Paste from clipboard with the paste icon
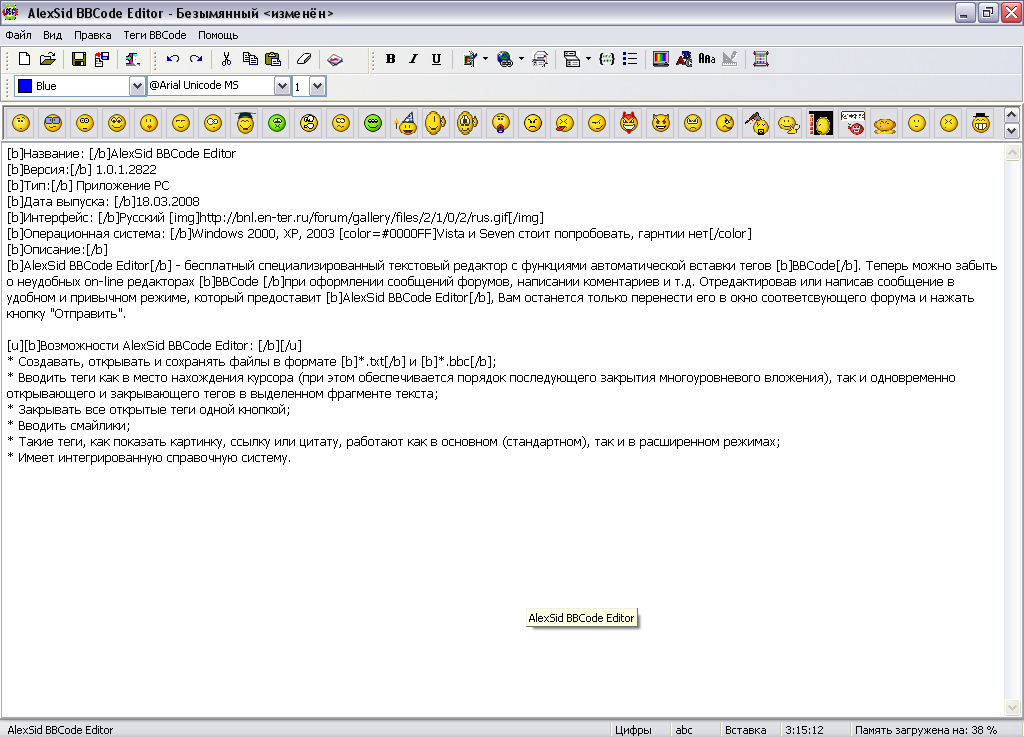 pyautogui.click(x=273, y=59)
